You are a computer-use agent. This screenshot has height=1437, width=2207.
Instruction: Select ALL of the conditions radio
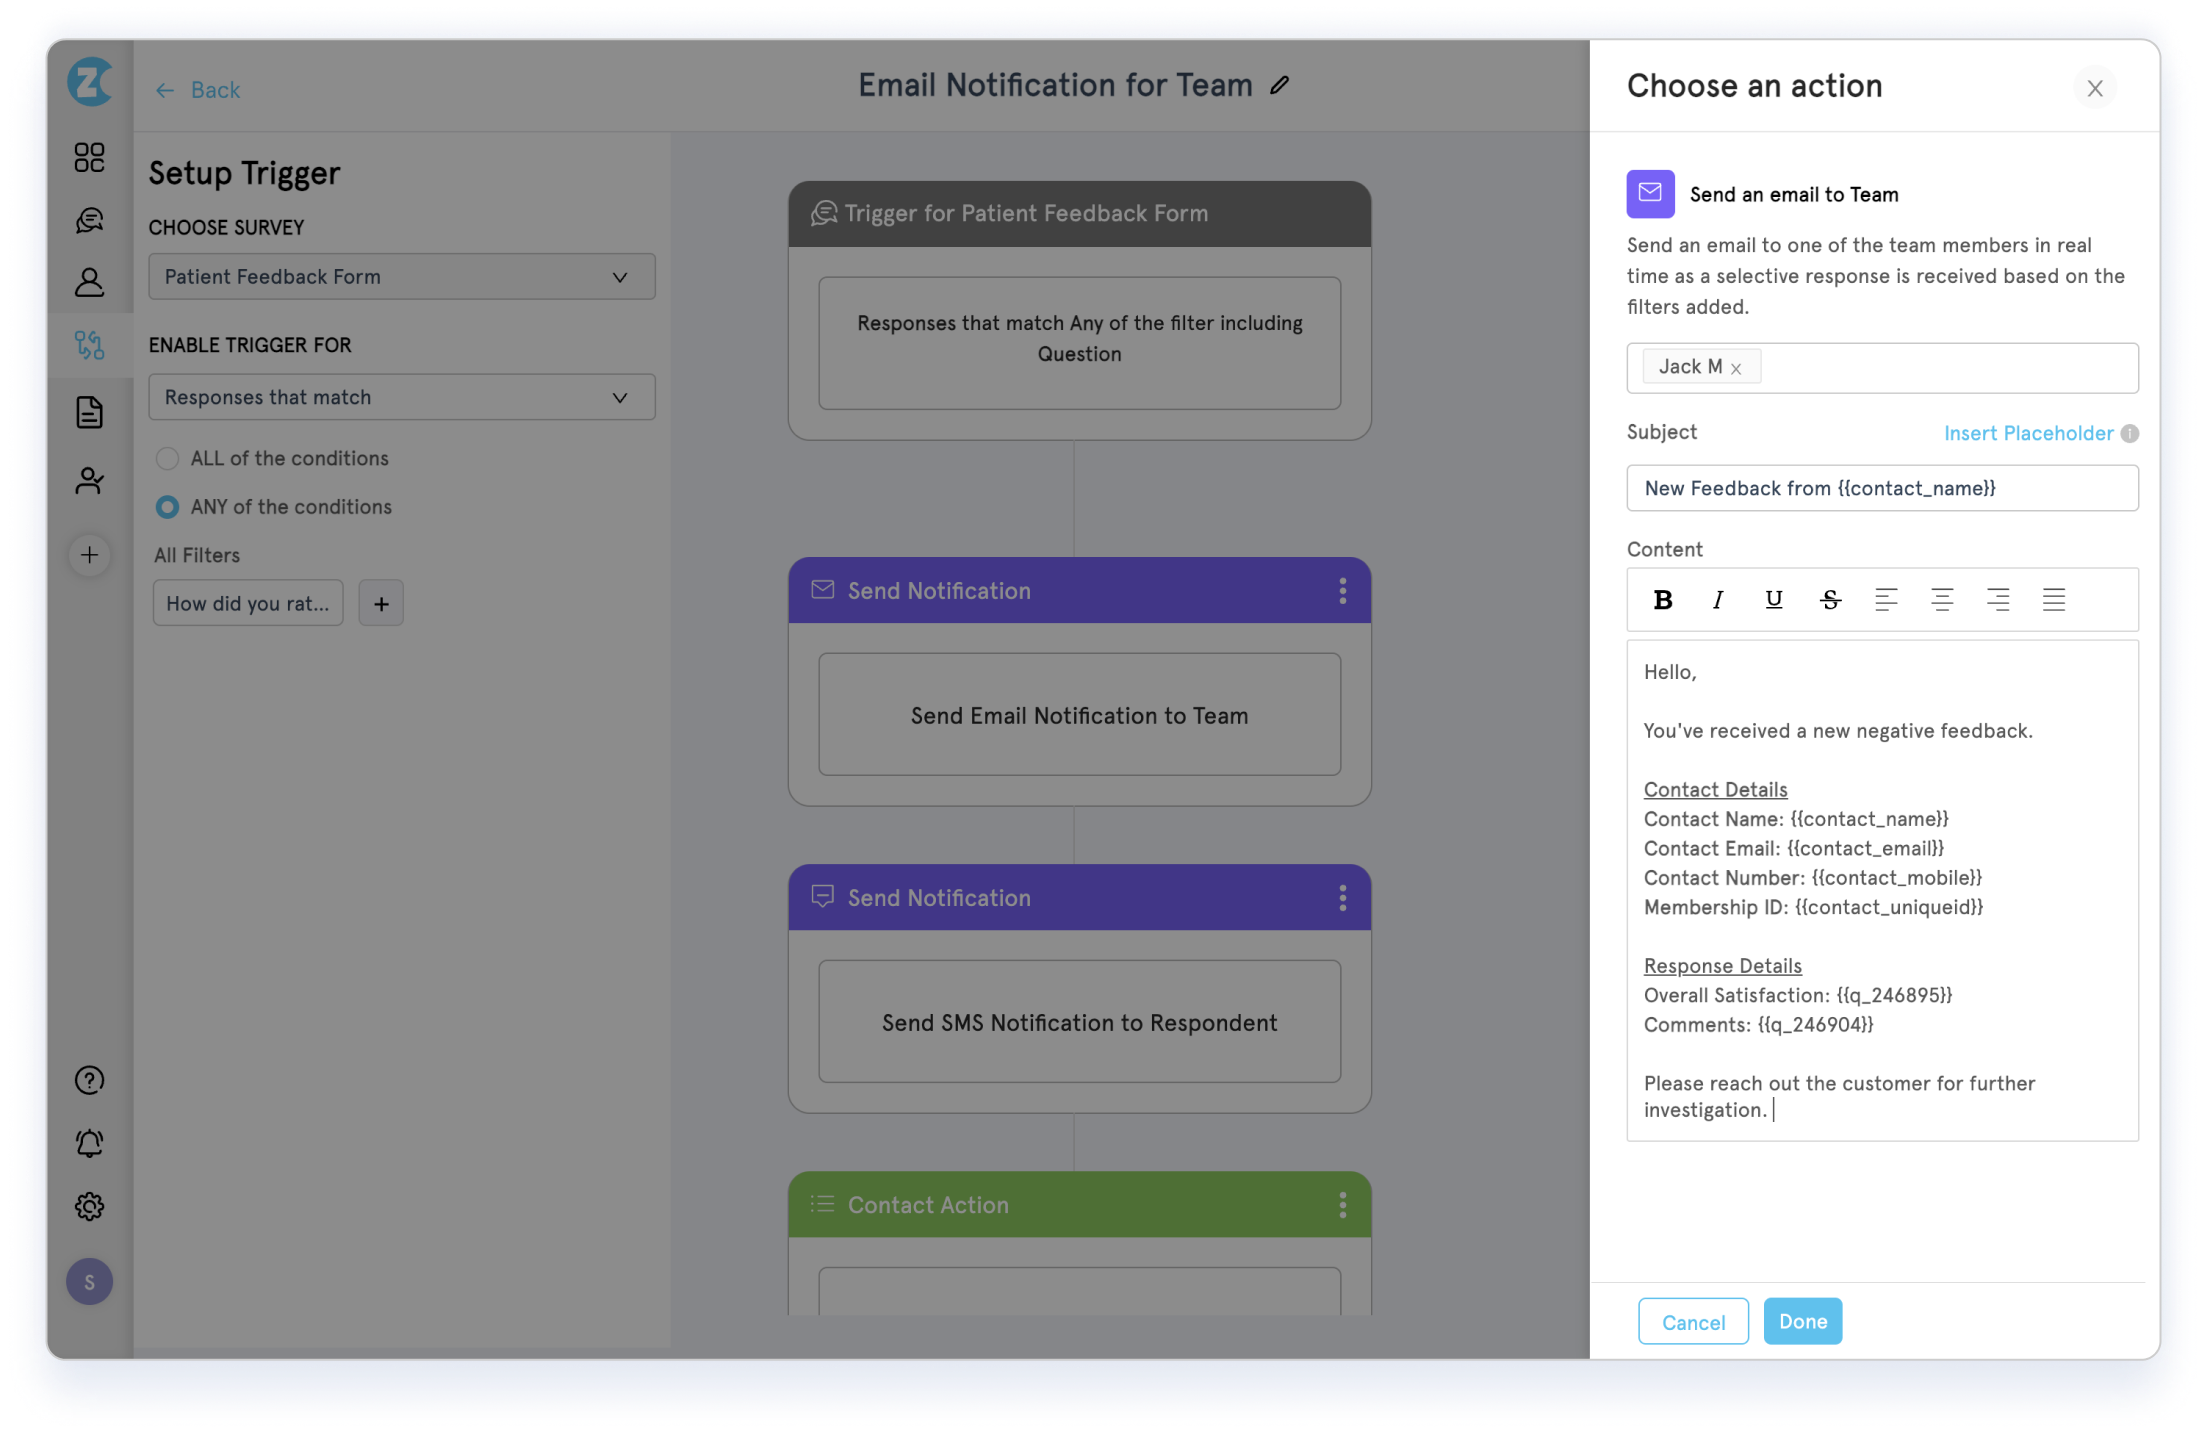[167, 458]
